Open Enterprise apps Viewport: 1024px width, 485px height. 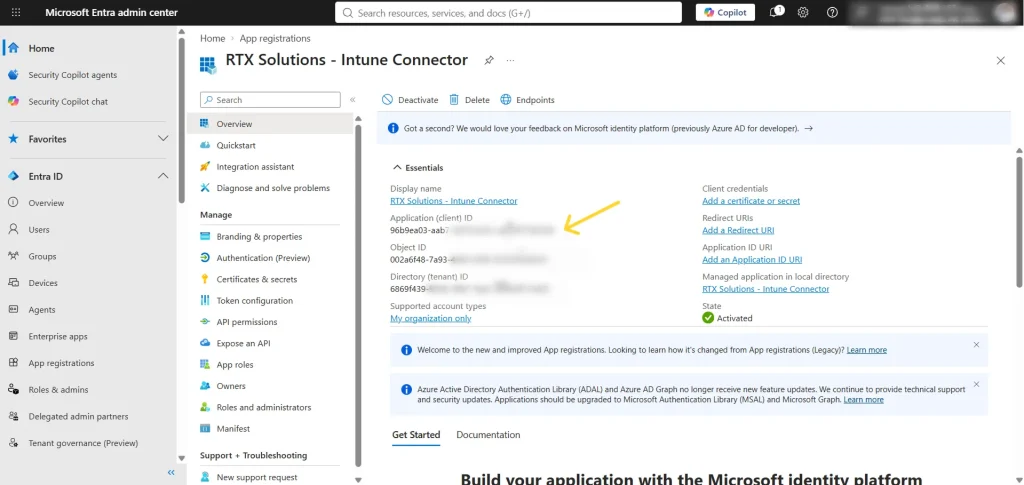tap(57, 337)
